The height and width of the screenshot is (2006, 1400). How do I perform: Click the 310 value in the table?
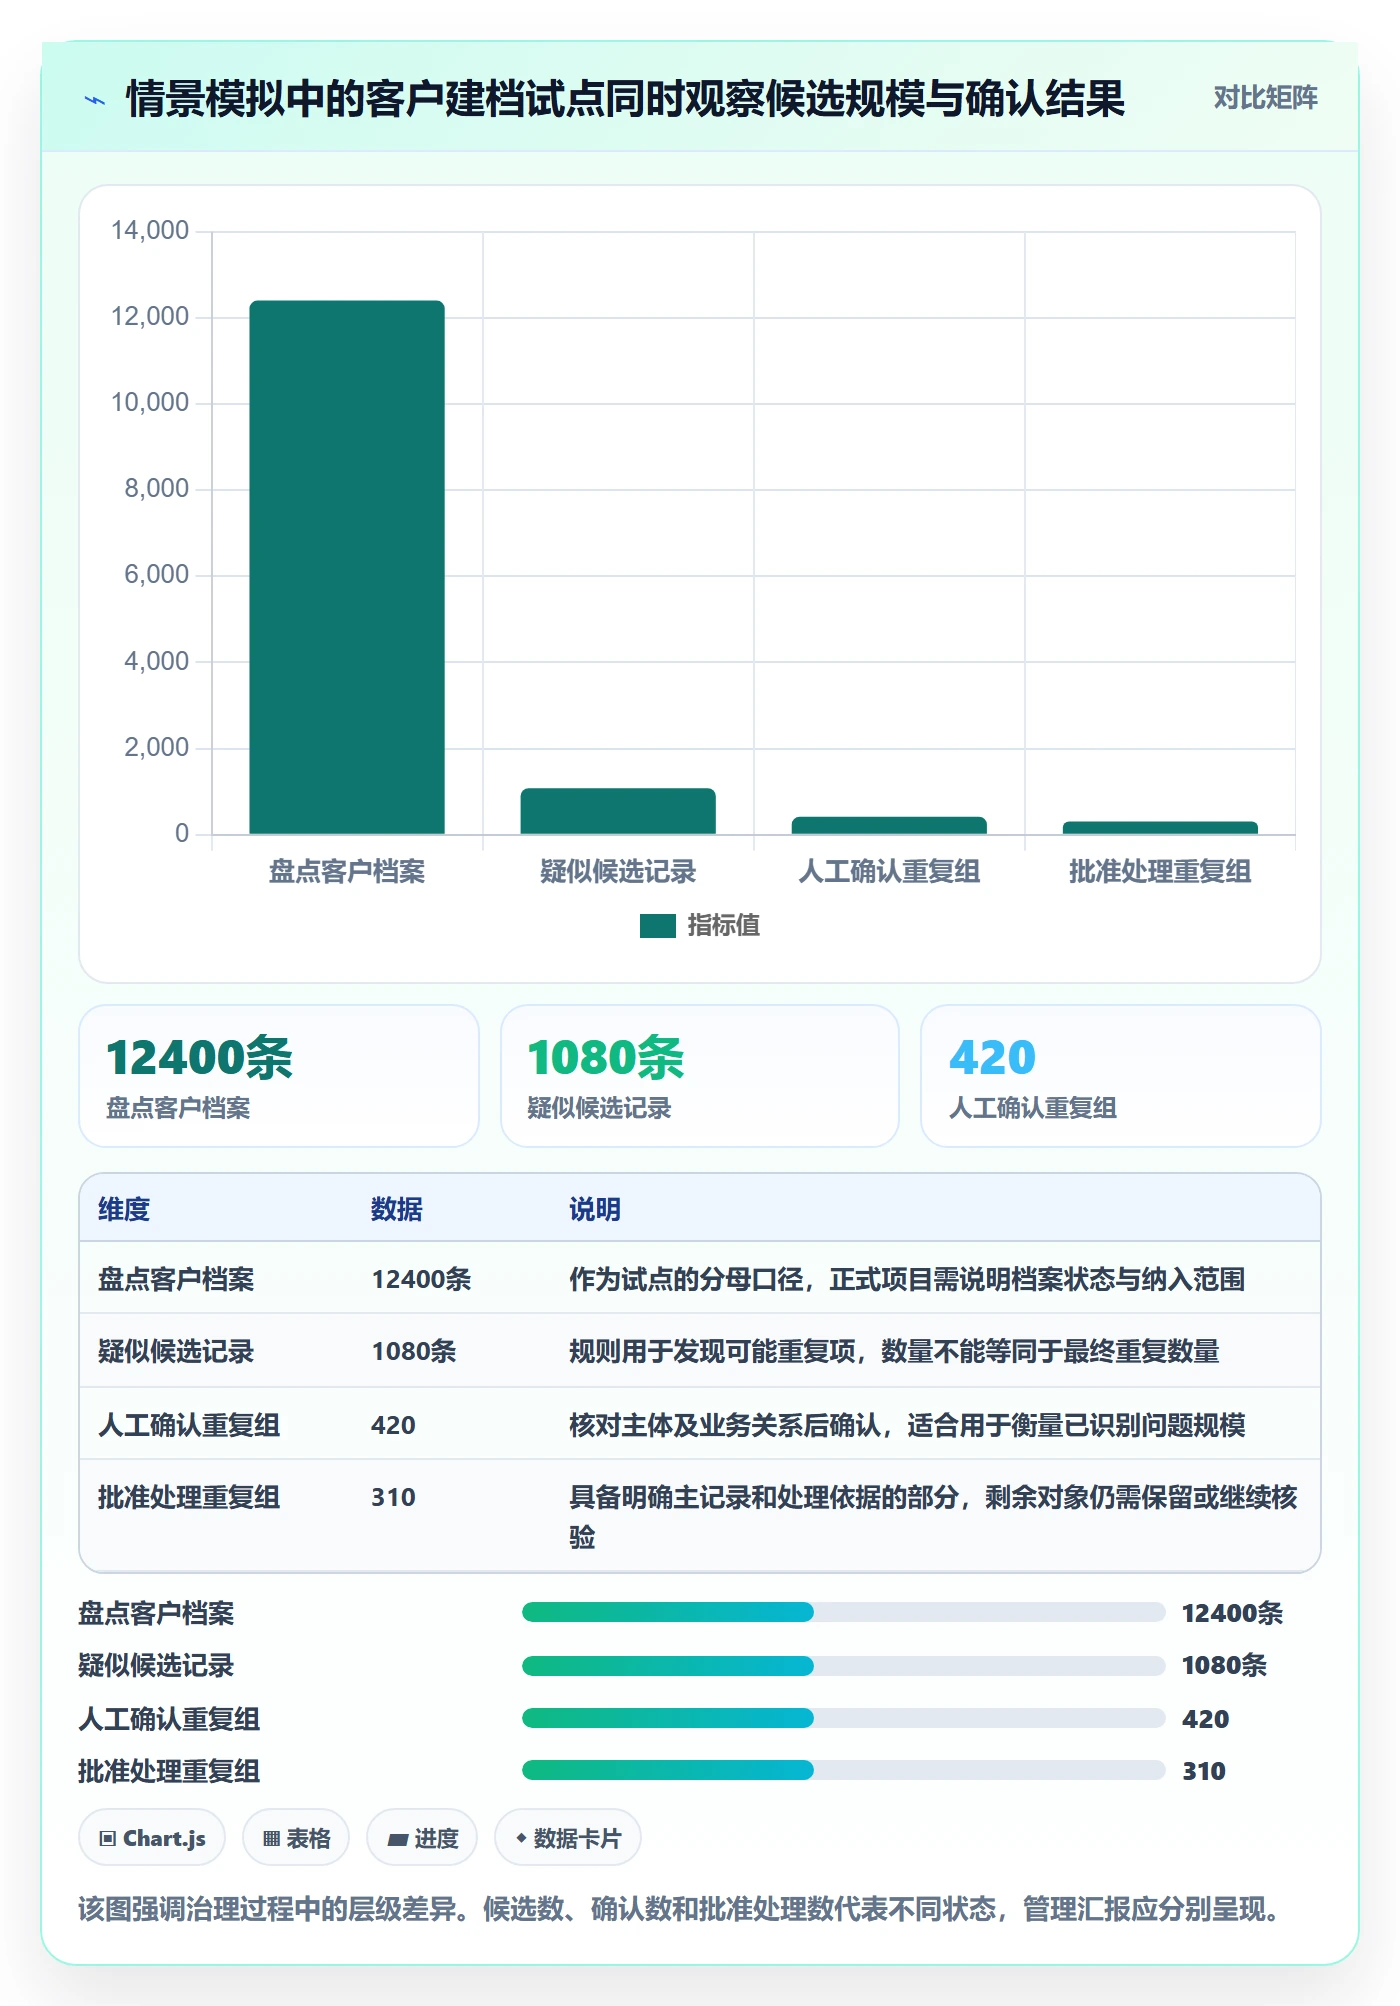[x=393, y=1498]
